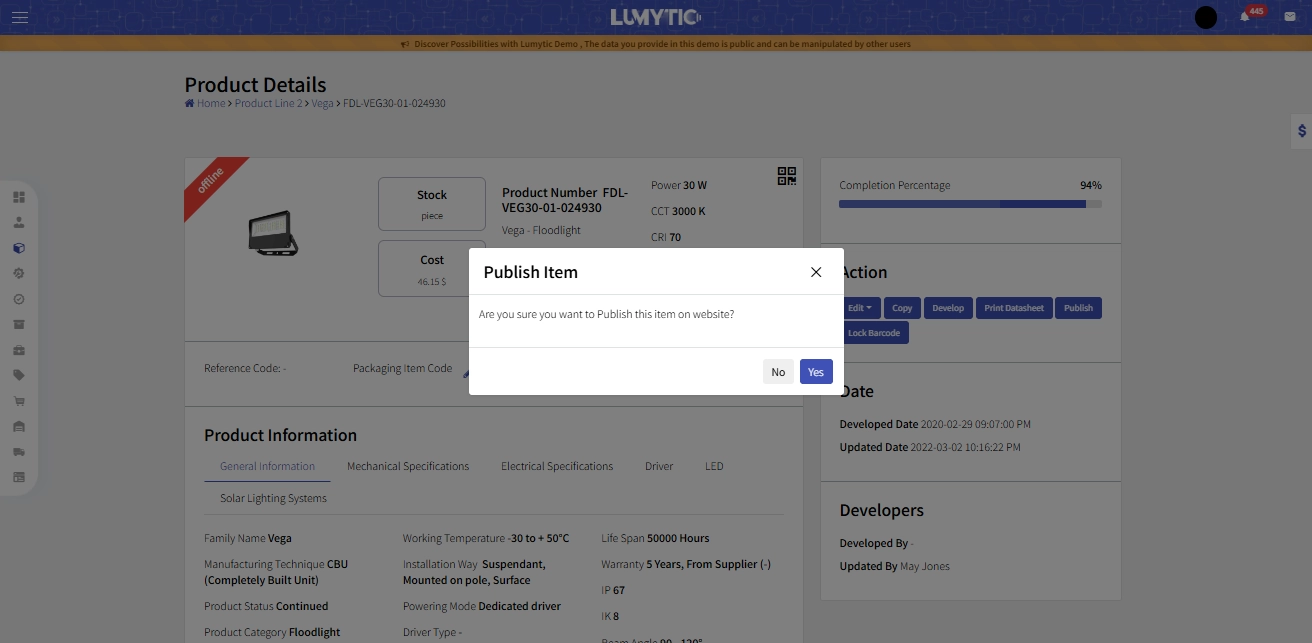
Task: Open notifications bell with 445 badge
Action: [x=1245, y=17]
